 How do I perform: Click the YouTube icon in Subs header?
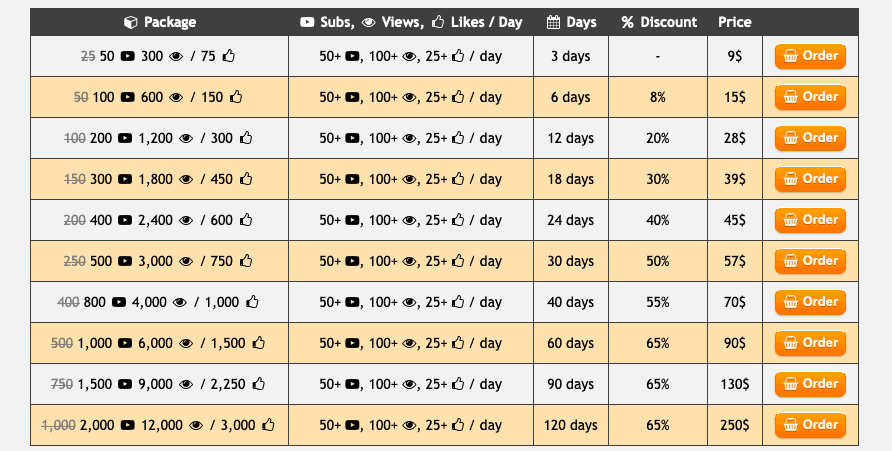pos(307,22)
